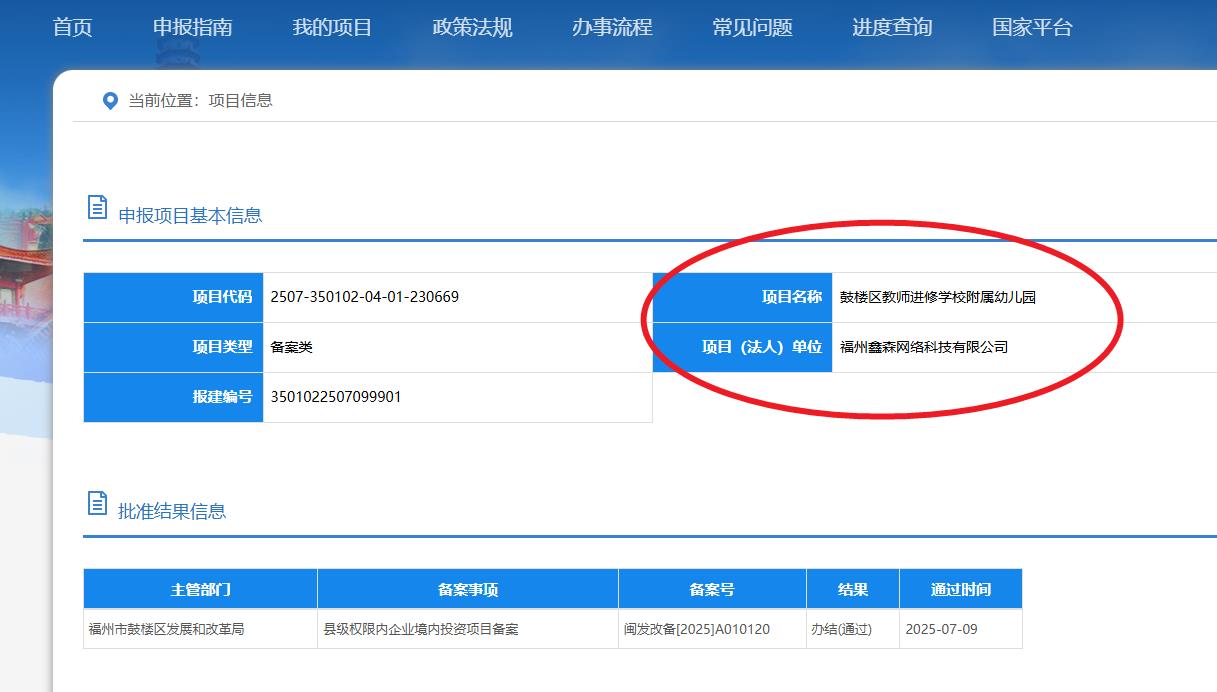The image size is (1217, 692).
Task: Select 政策法规 in the navigation bar
Action: 472,27
